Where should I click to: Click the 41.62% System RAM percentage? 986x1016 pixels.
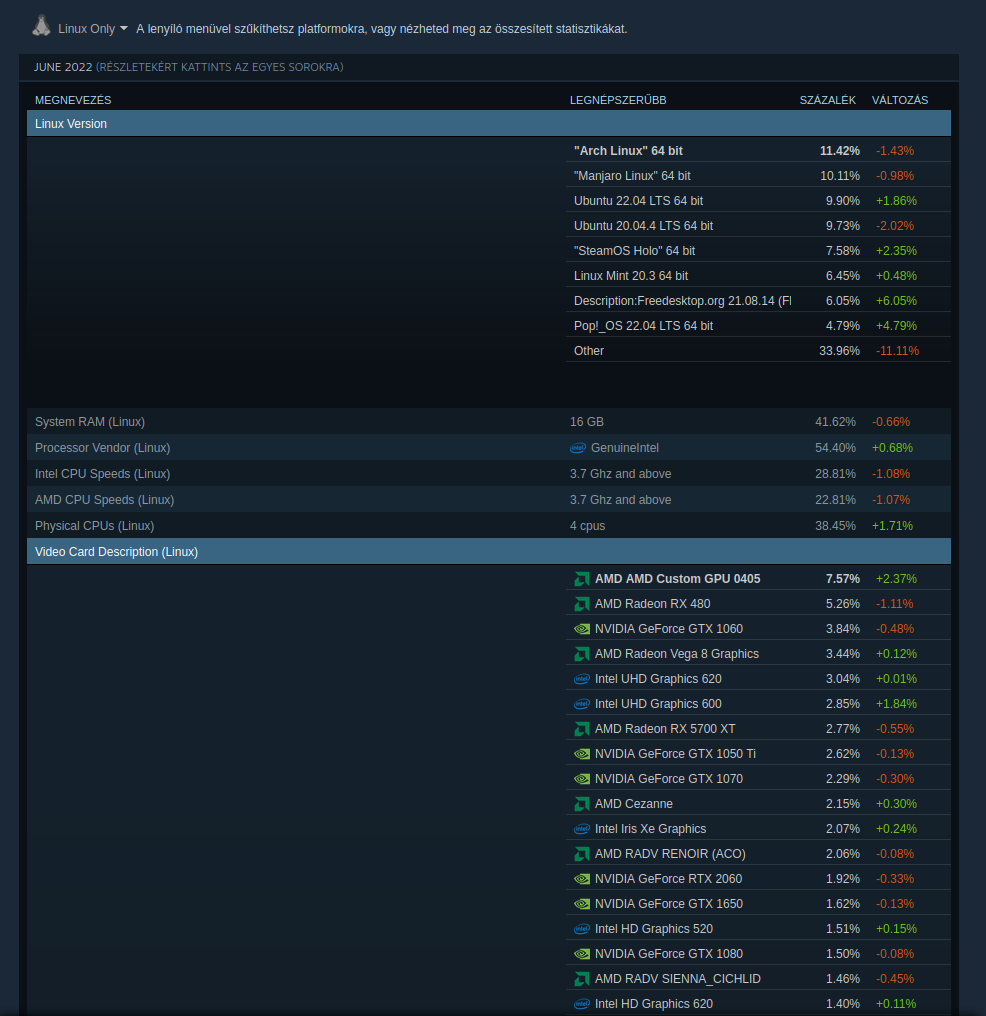tap(835, 422)
